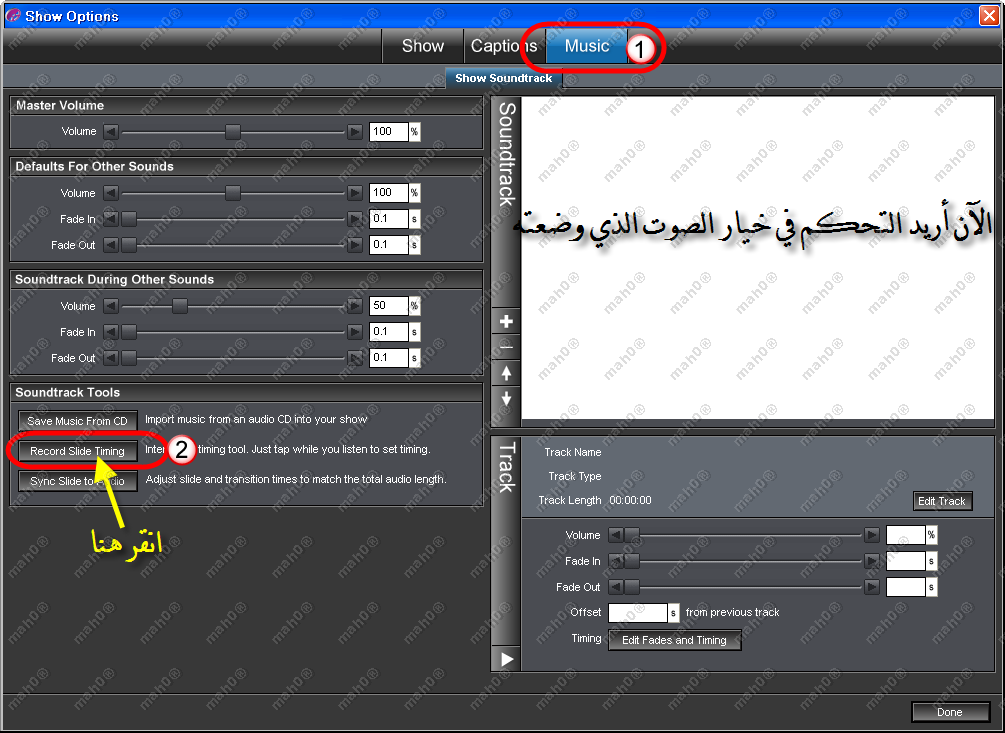Move the track down with the down arrow
The image size is (1005, 733).
click(x=506, y=398)
